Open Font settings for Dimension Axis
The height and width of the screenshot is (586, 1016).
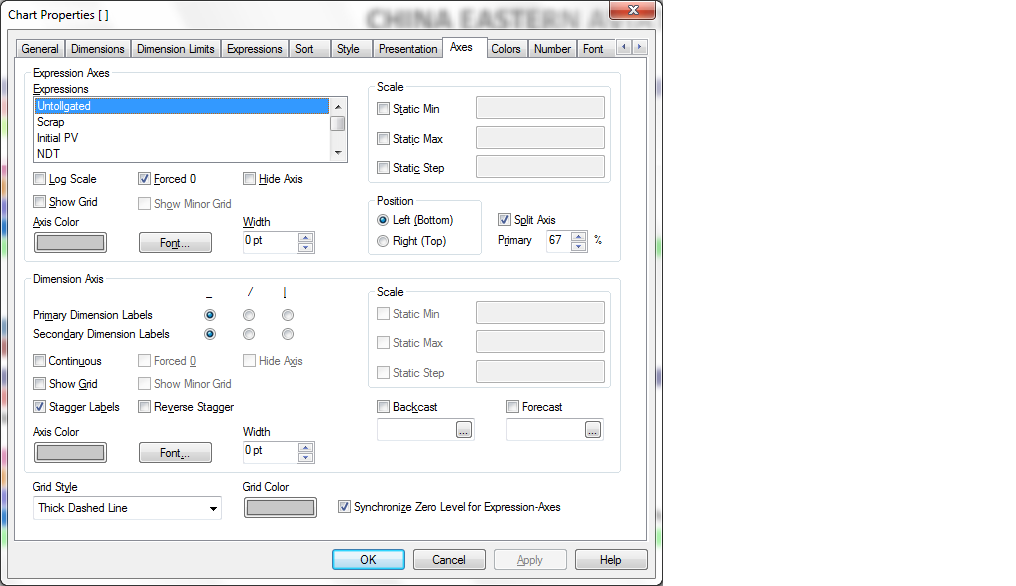tap(175, 452)
